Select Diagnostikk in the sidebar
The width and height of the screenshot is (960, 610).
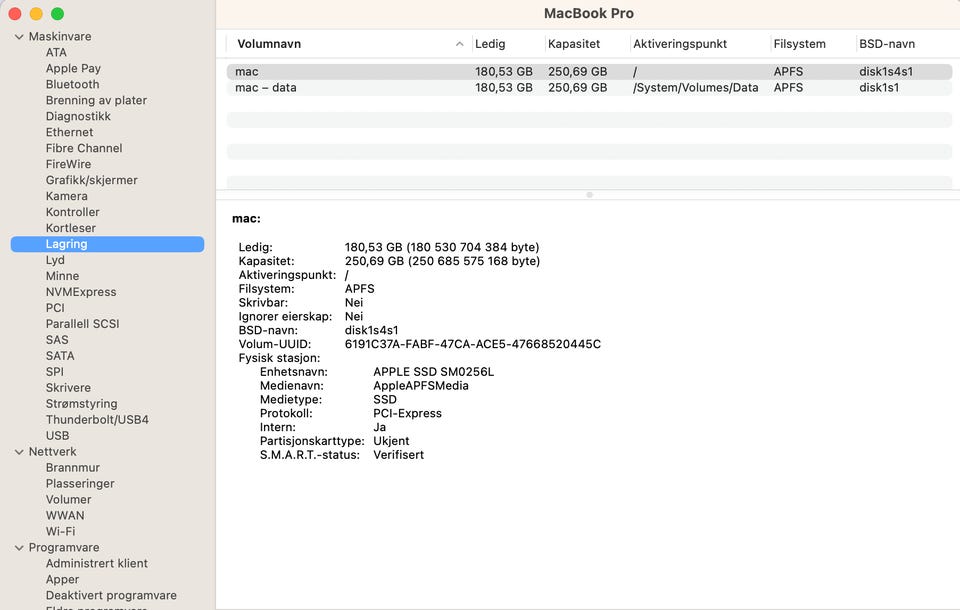78,116
